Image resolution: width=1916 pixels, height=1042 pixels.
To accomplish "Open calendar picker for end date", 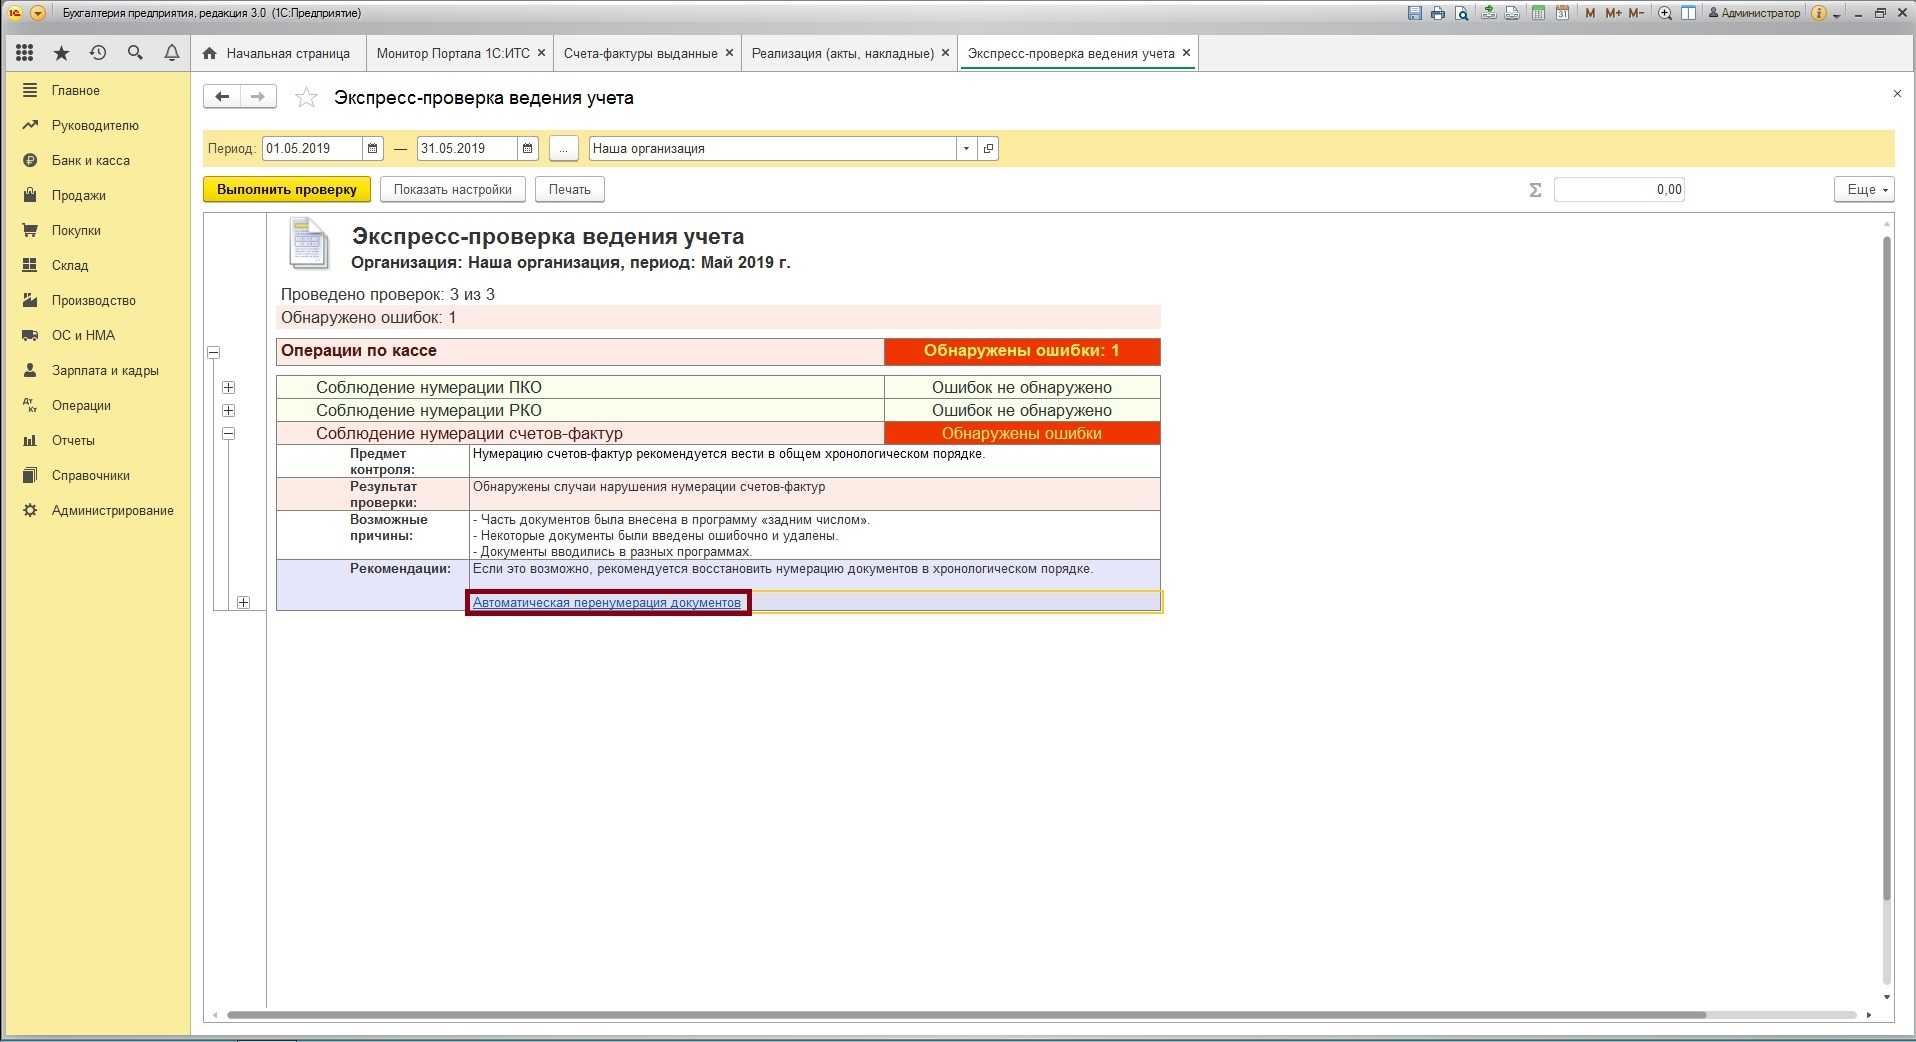I will tap(528, 149).
